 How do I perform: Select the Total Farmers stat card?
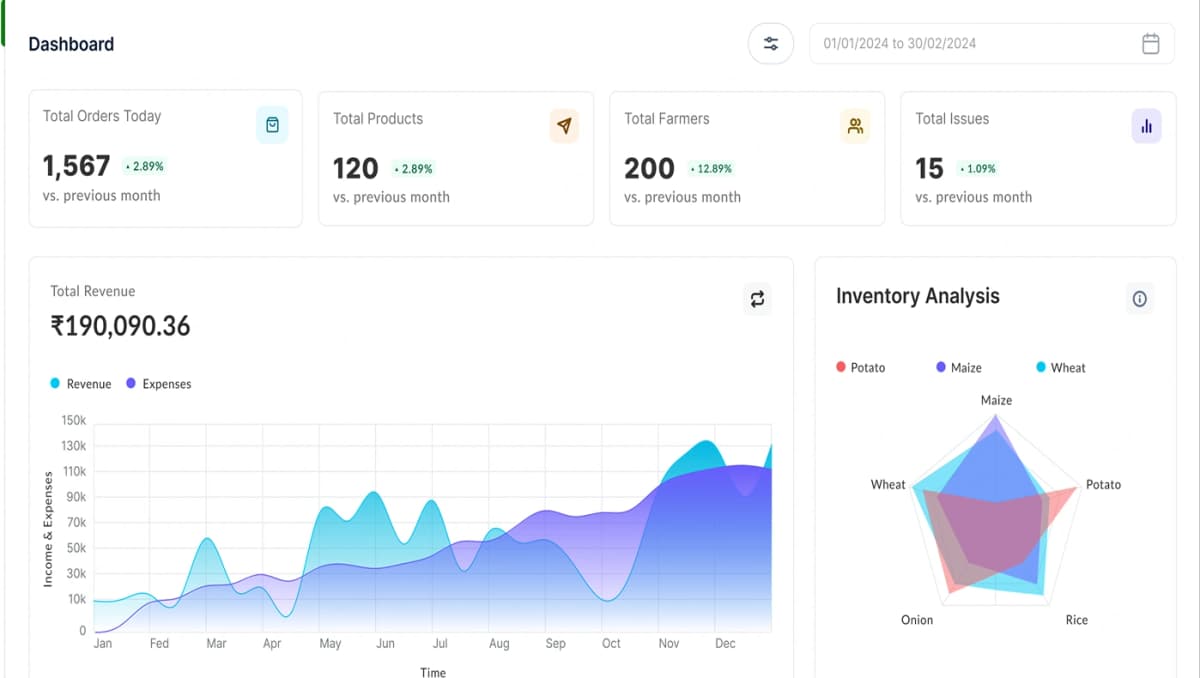[x=746, y=159]
